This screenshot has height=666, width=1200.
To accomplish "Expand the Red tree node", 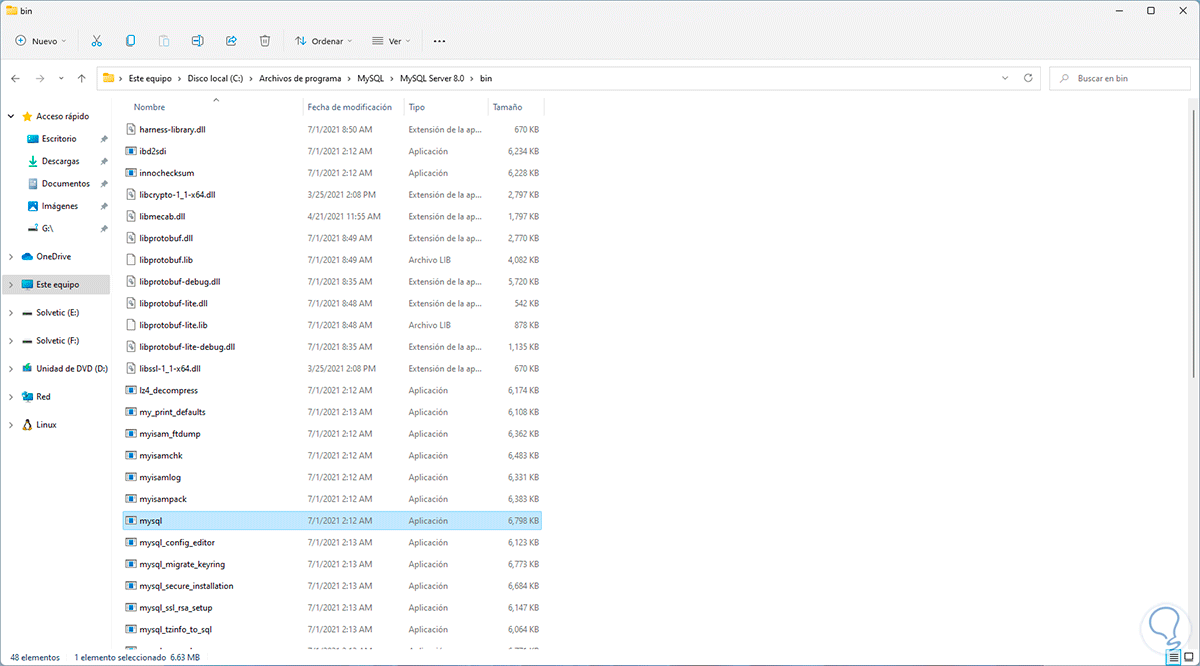I will tap(11, 397).
